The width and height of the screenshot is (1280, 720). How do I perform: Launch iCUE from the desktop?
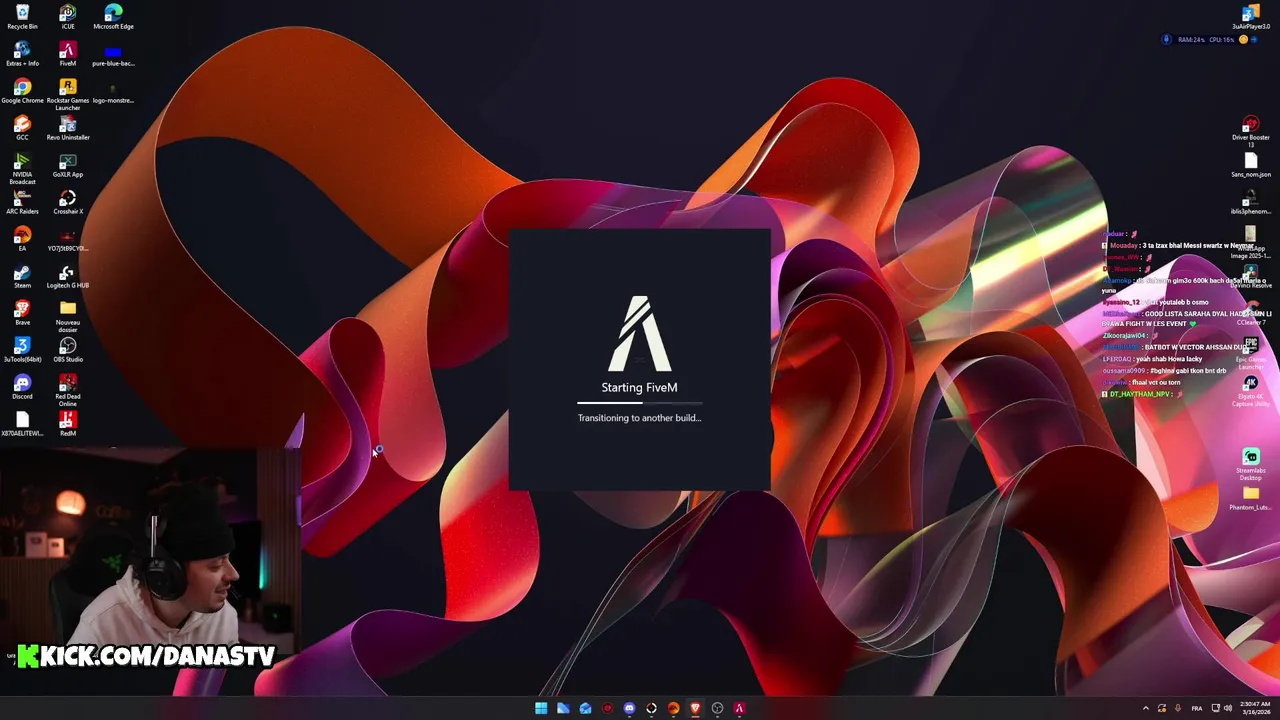pos(67,16)
